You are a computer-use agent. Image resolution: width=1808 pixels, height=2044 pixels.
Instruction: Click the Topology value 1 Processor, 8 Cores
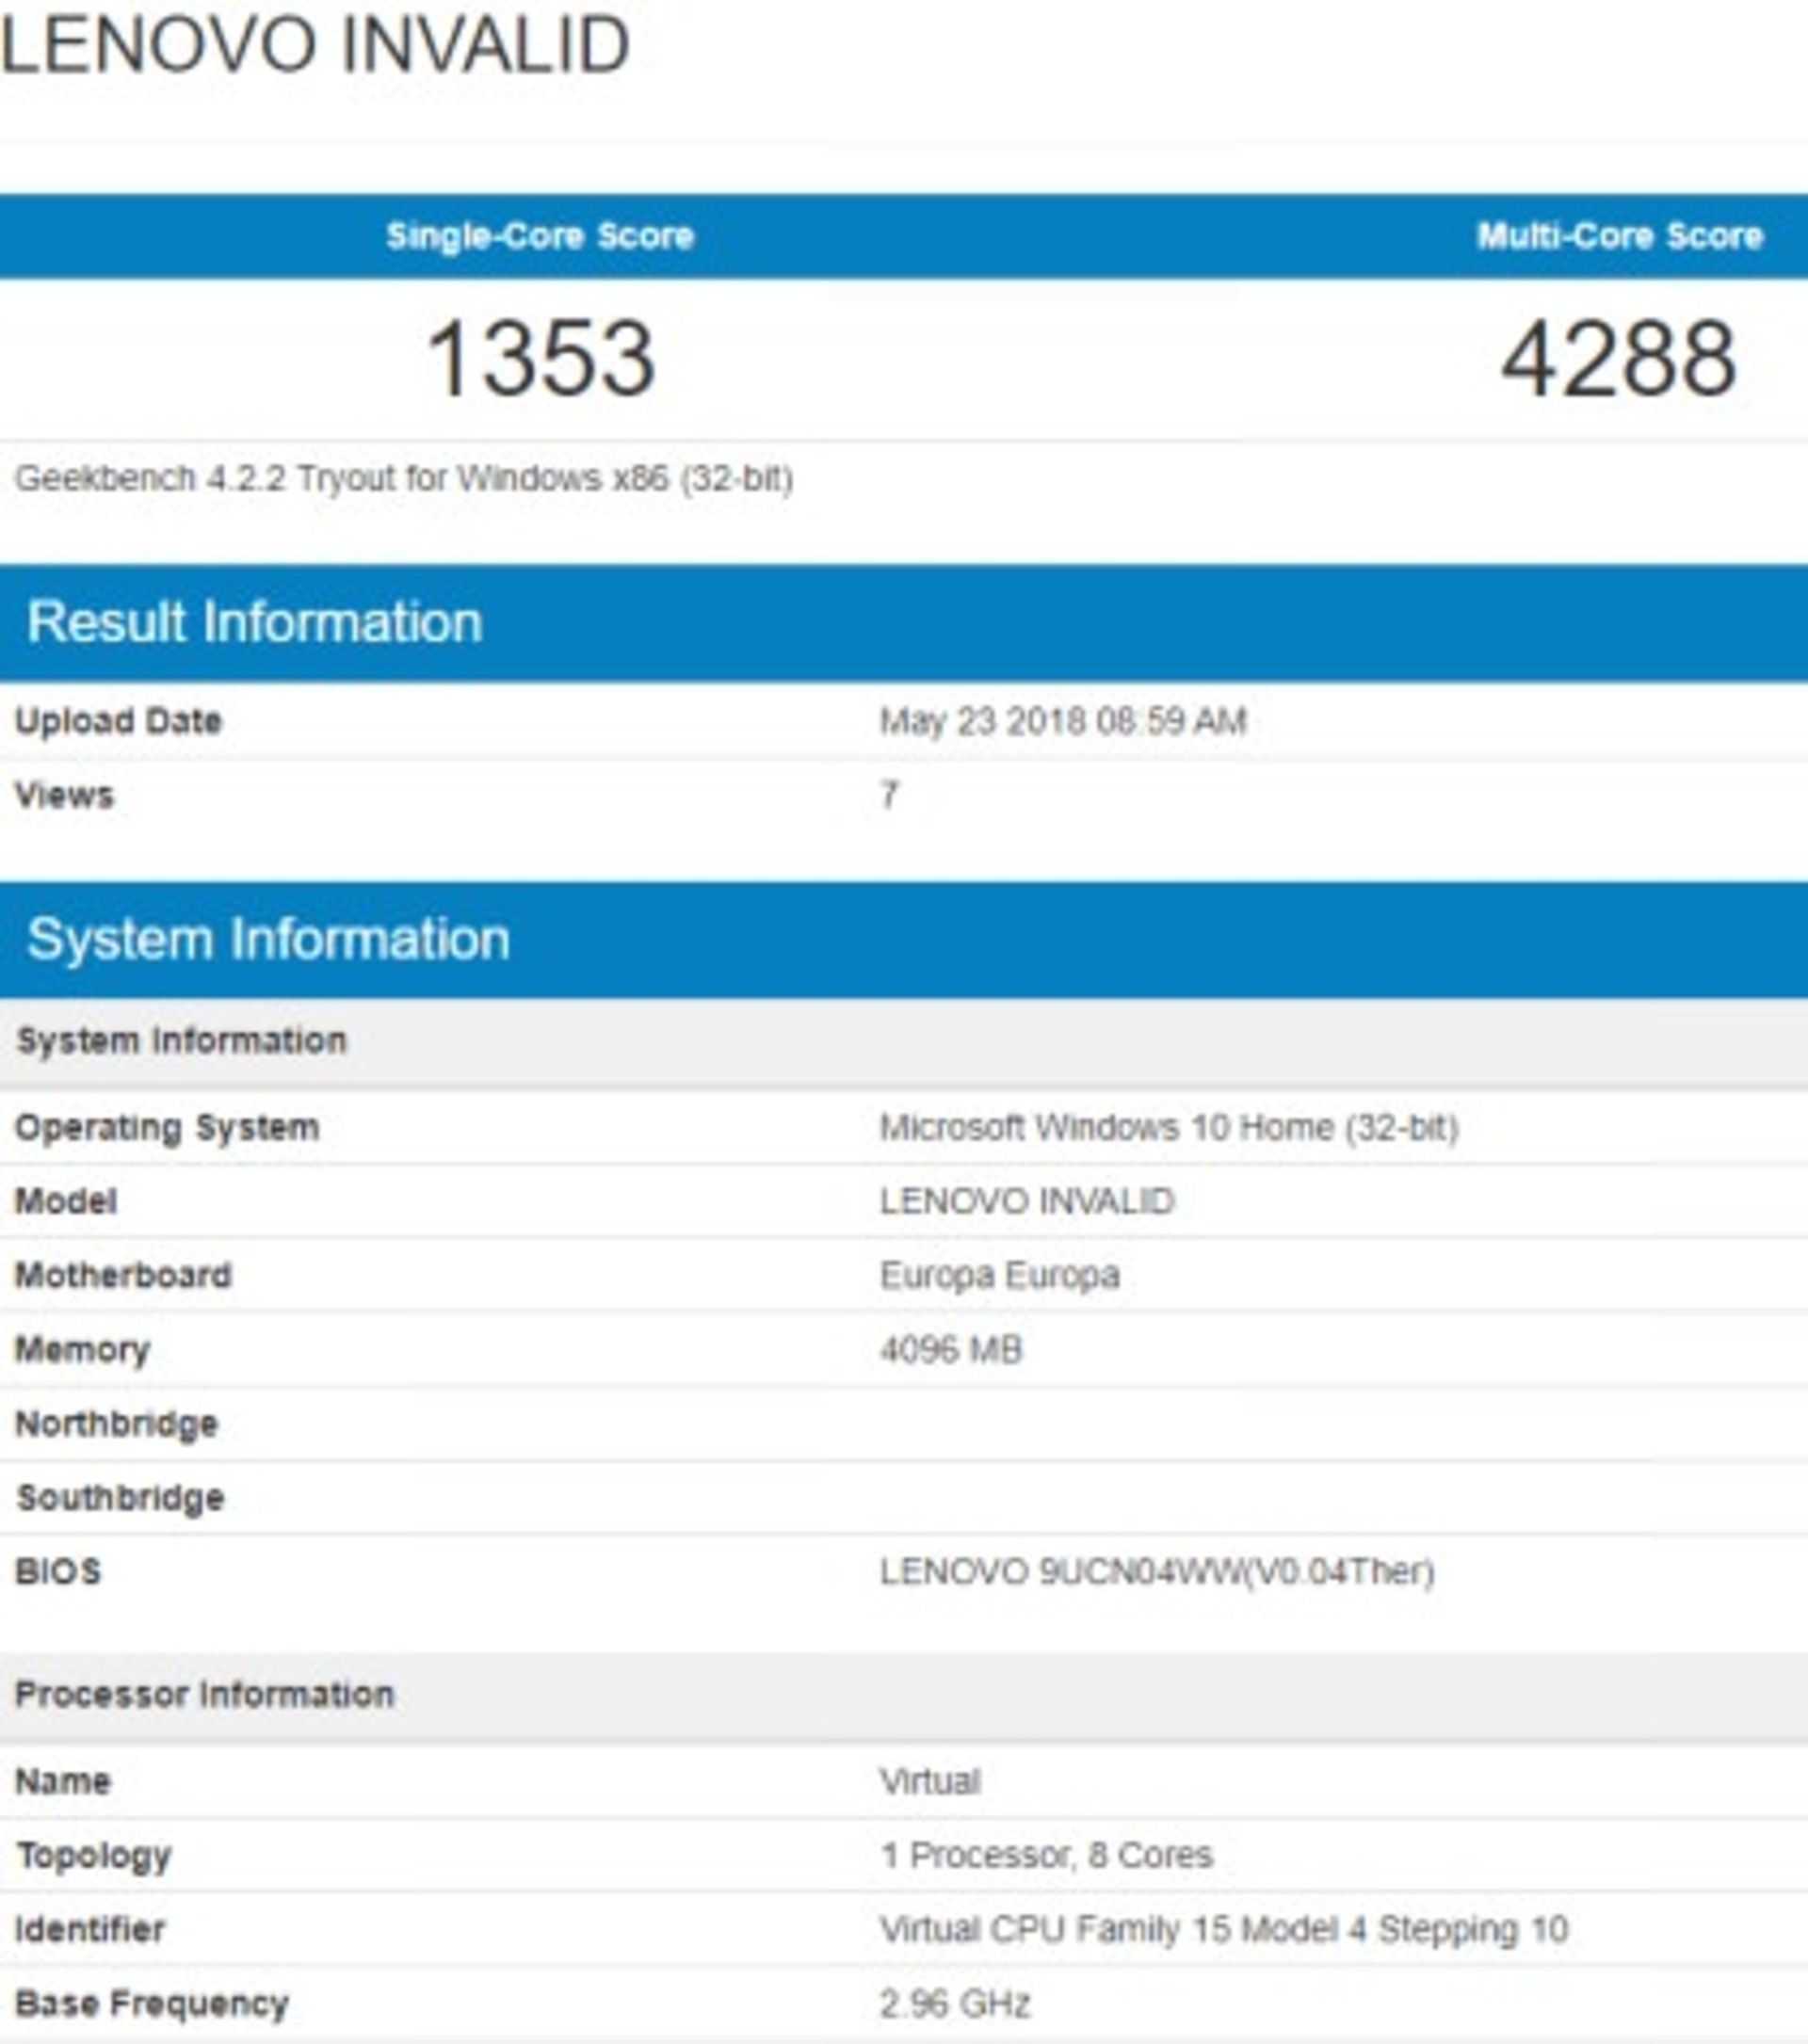(1046, 1855)
